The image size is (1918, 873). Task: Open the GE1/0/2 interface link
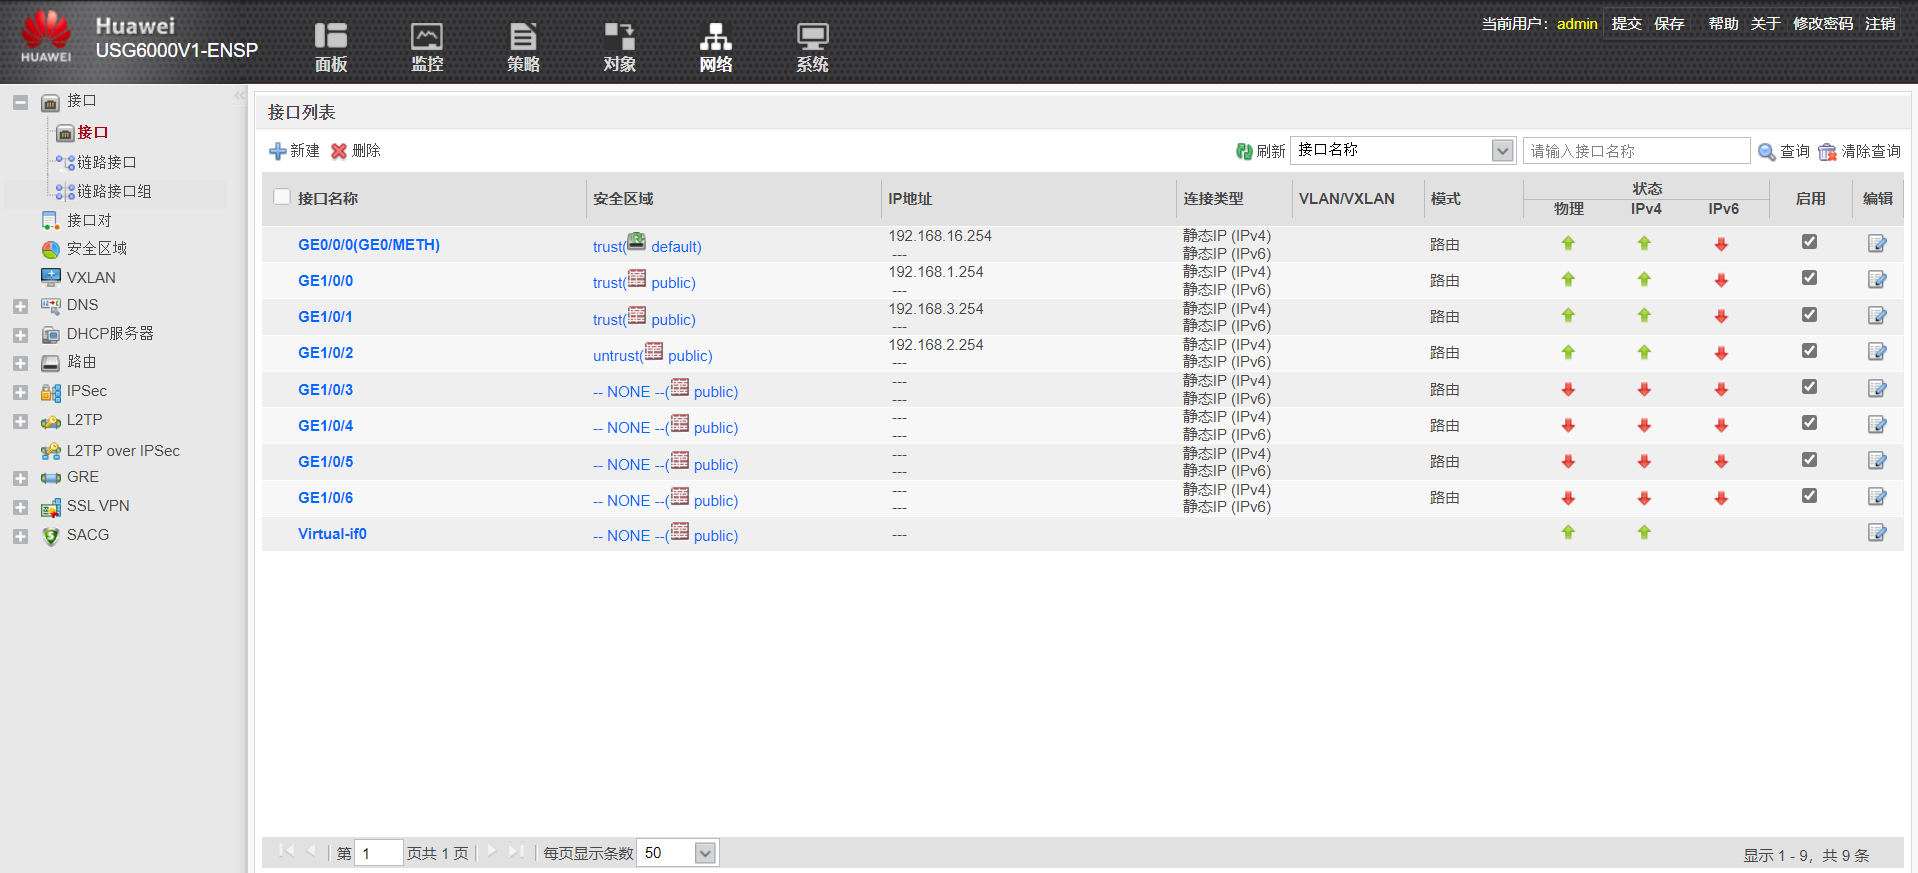tap(325, 353)
